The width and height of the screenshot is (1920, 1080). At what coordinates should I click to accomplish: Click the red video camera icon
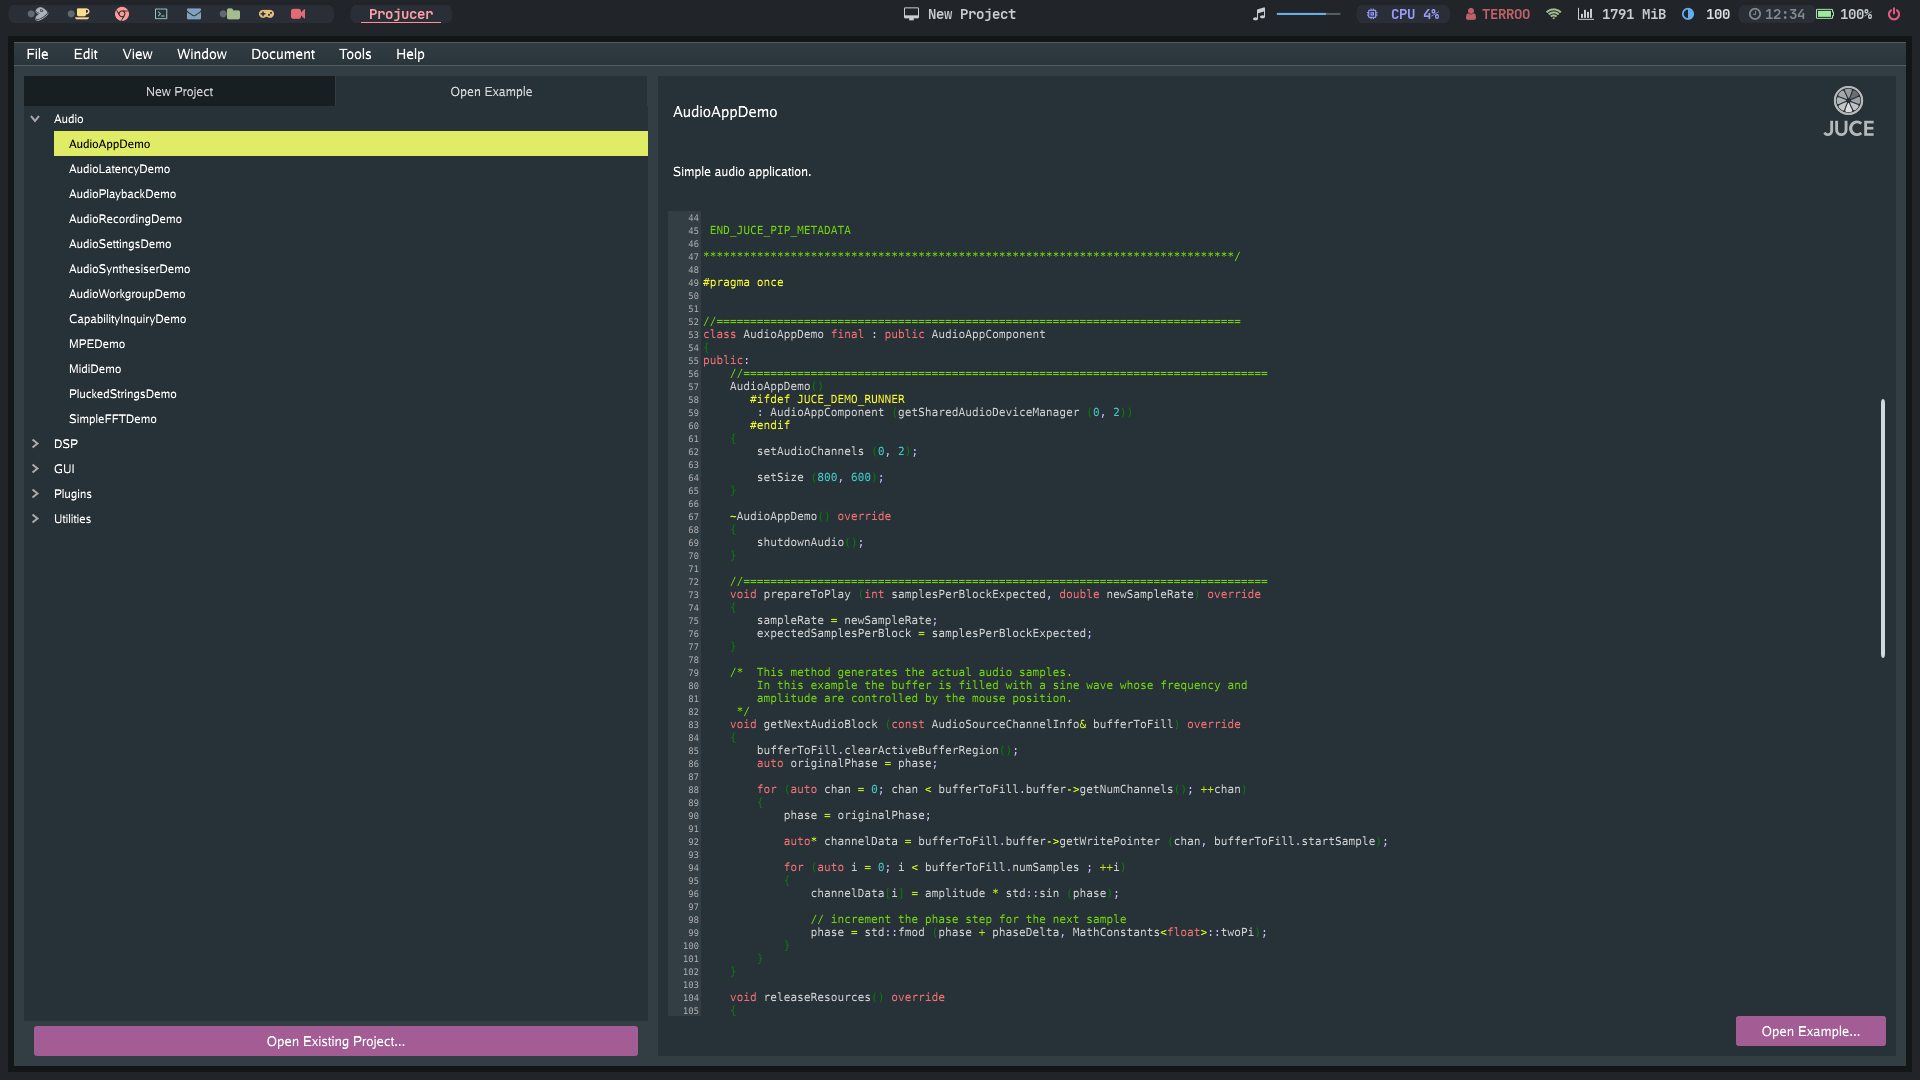[x=298, y=14]
